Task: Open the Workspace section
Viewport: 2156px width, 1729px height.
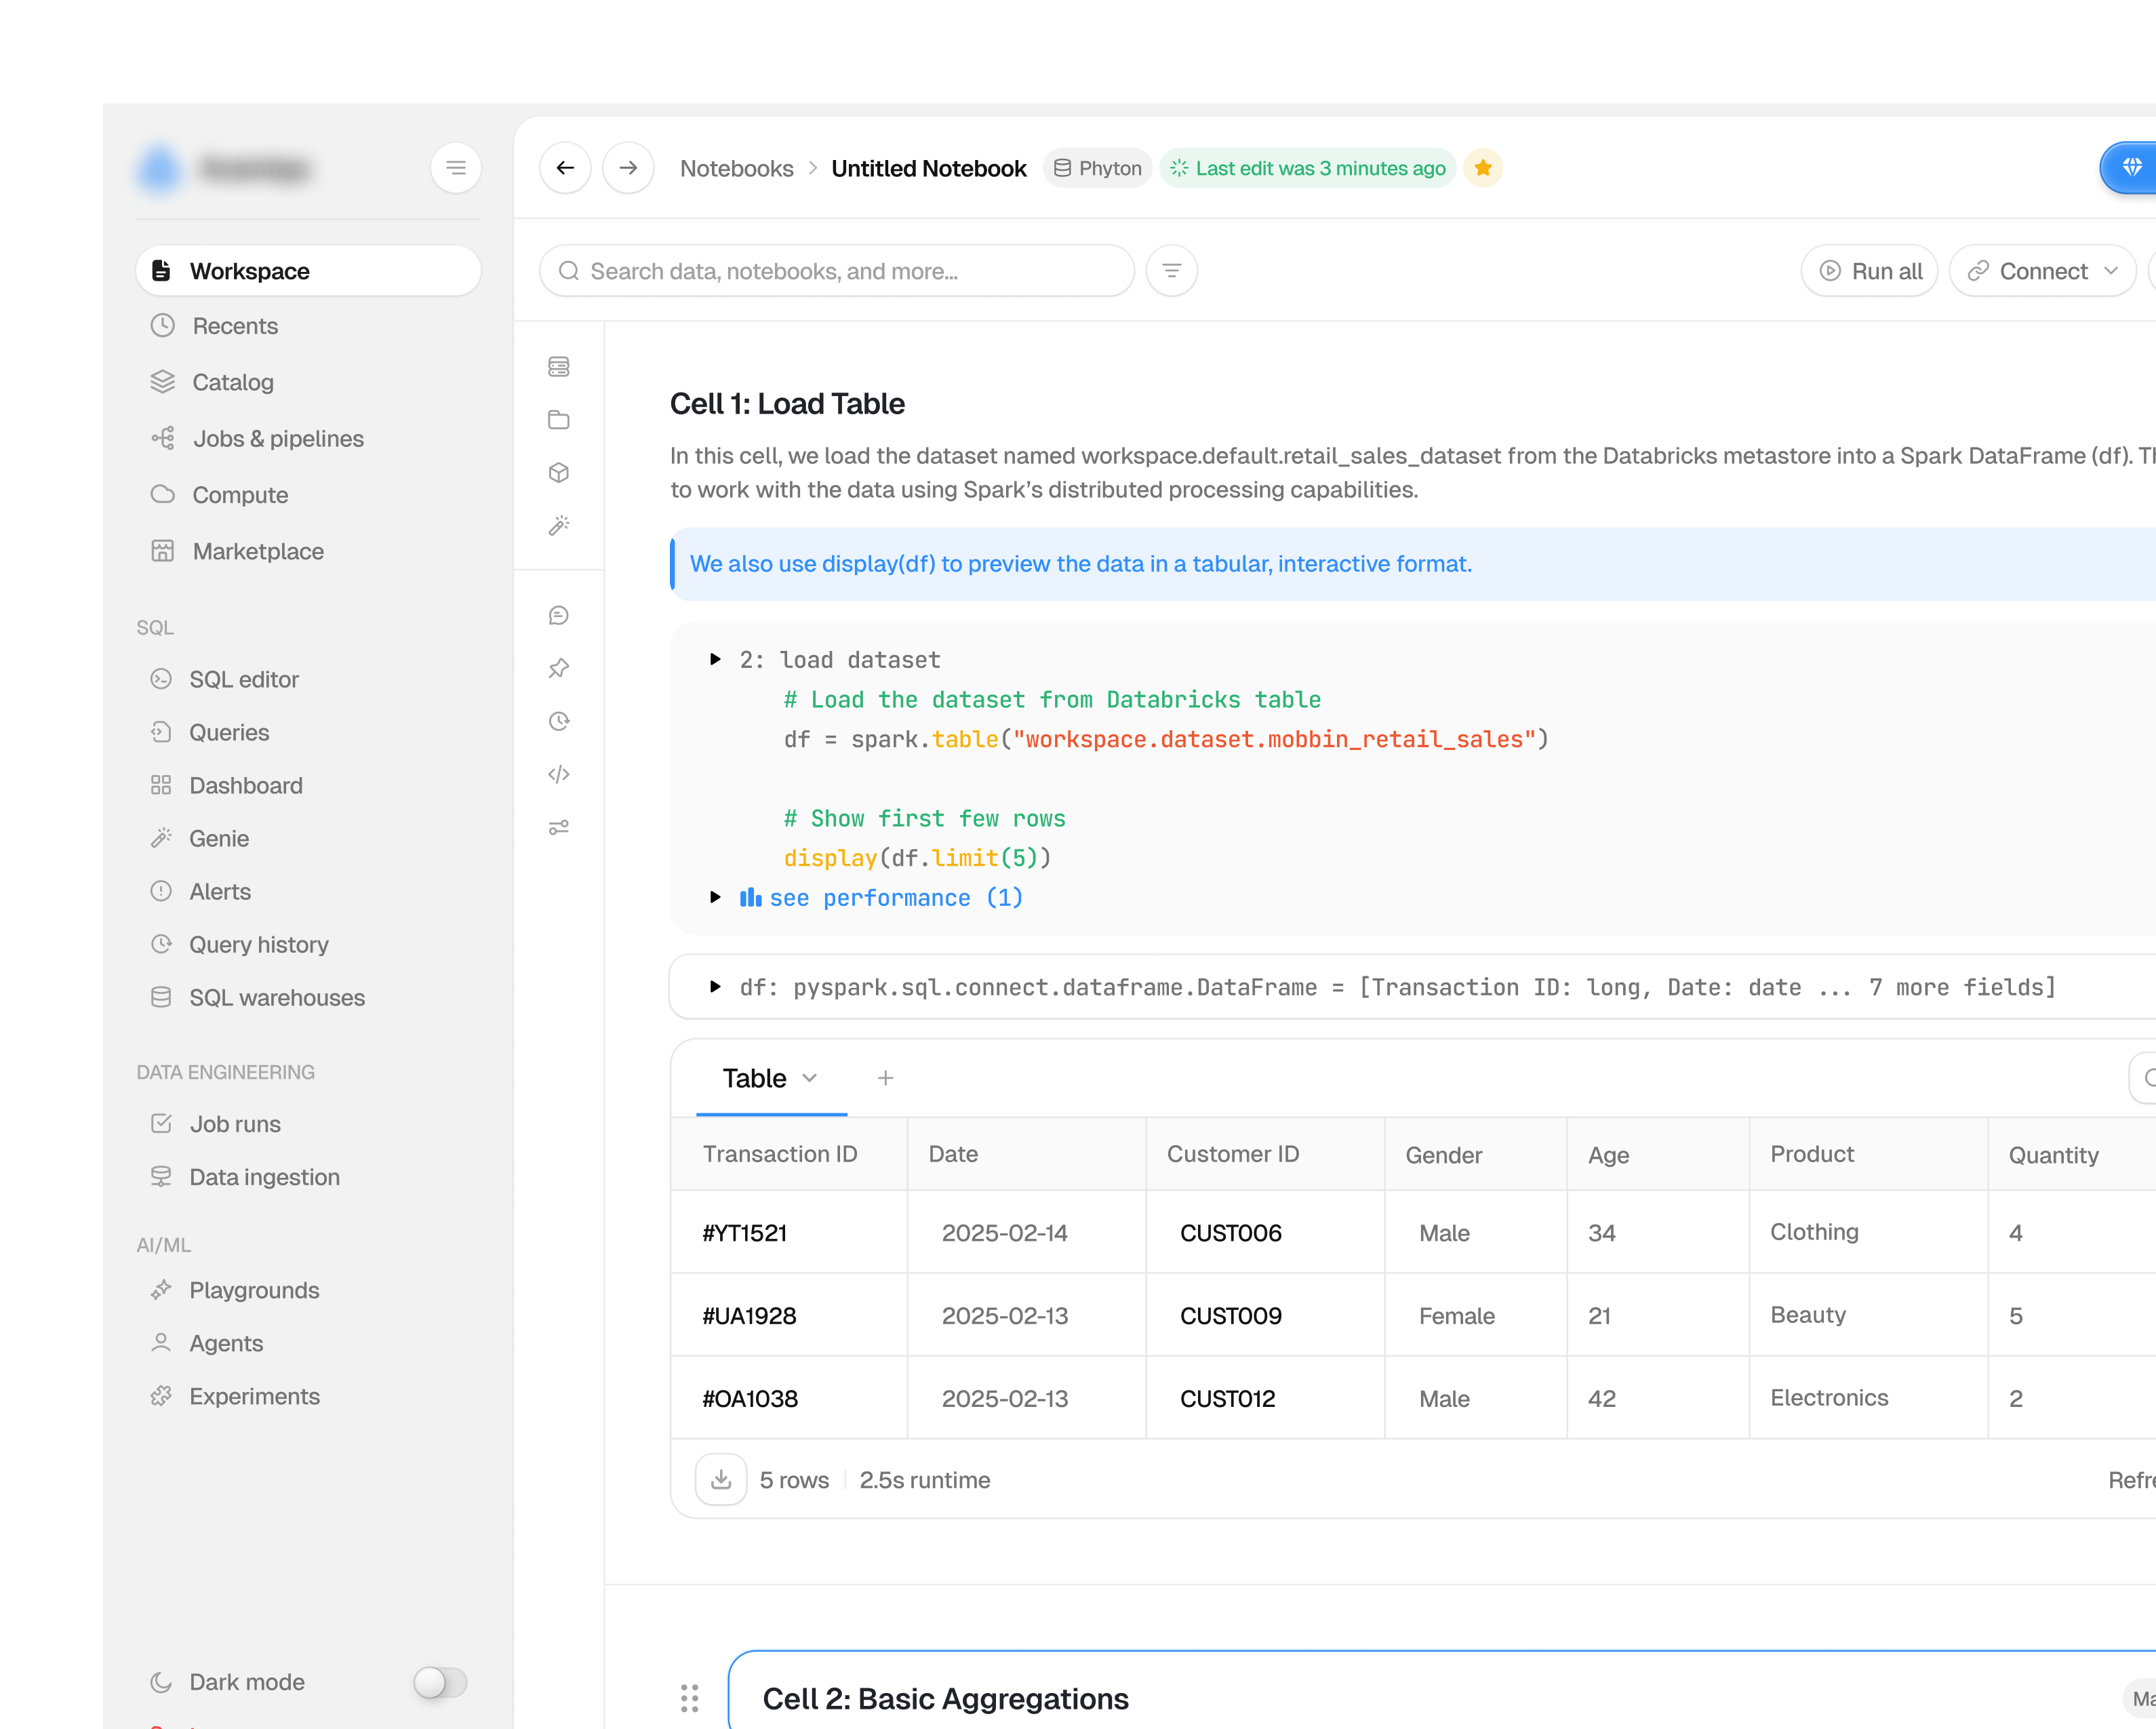Action: tap(308, 271)
